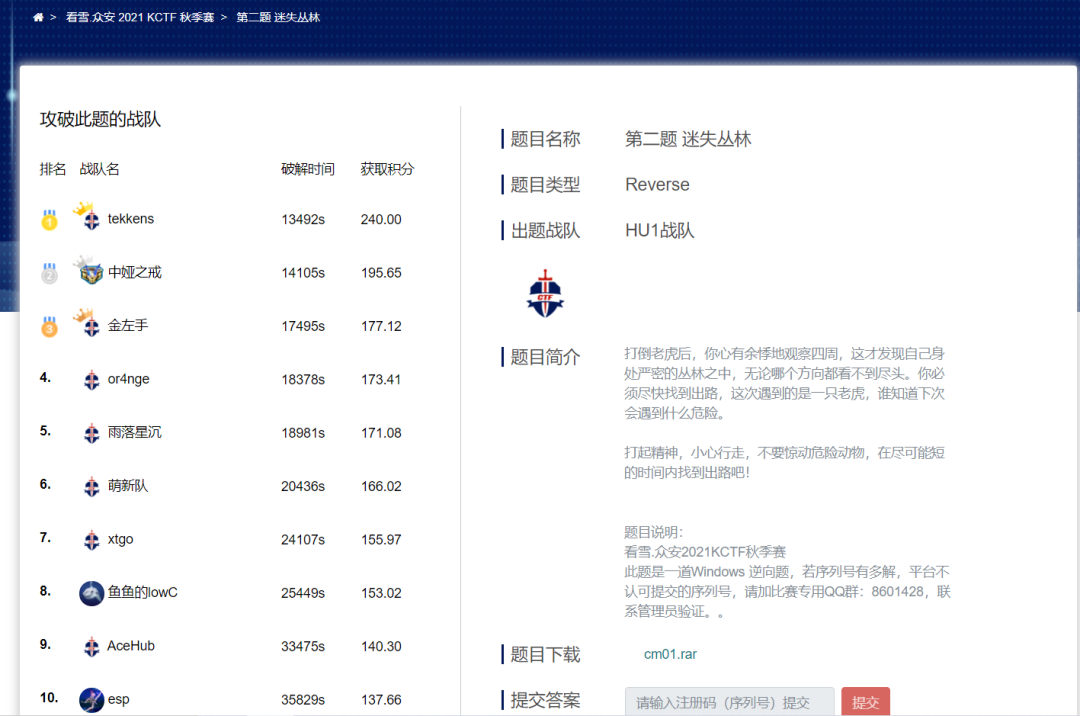This screenshot has width=1080, height=716.
Task: Click the 萌新队 team name
Action: pos(128,486)
